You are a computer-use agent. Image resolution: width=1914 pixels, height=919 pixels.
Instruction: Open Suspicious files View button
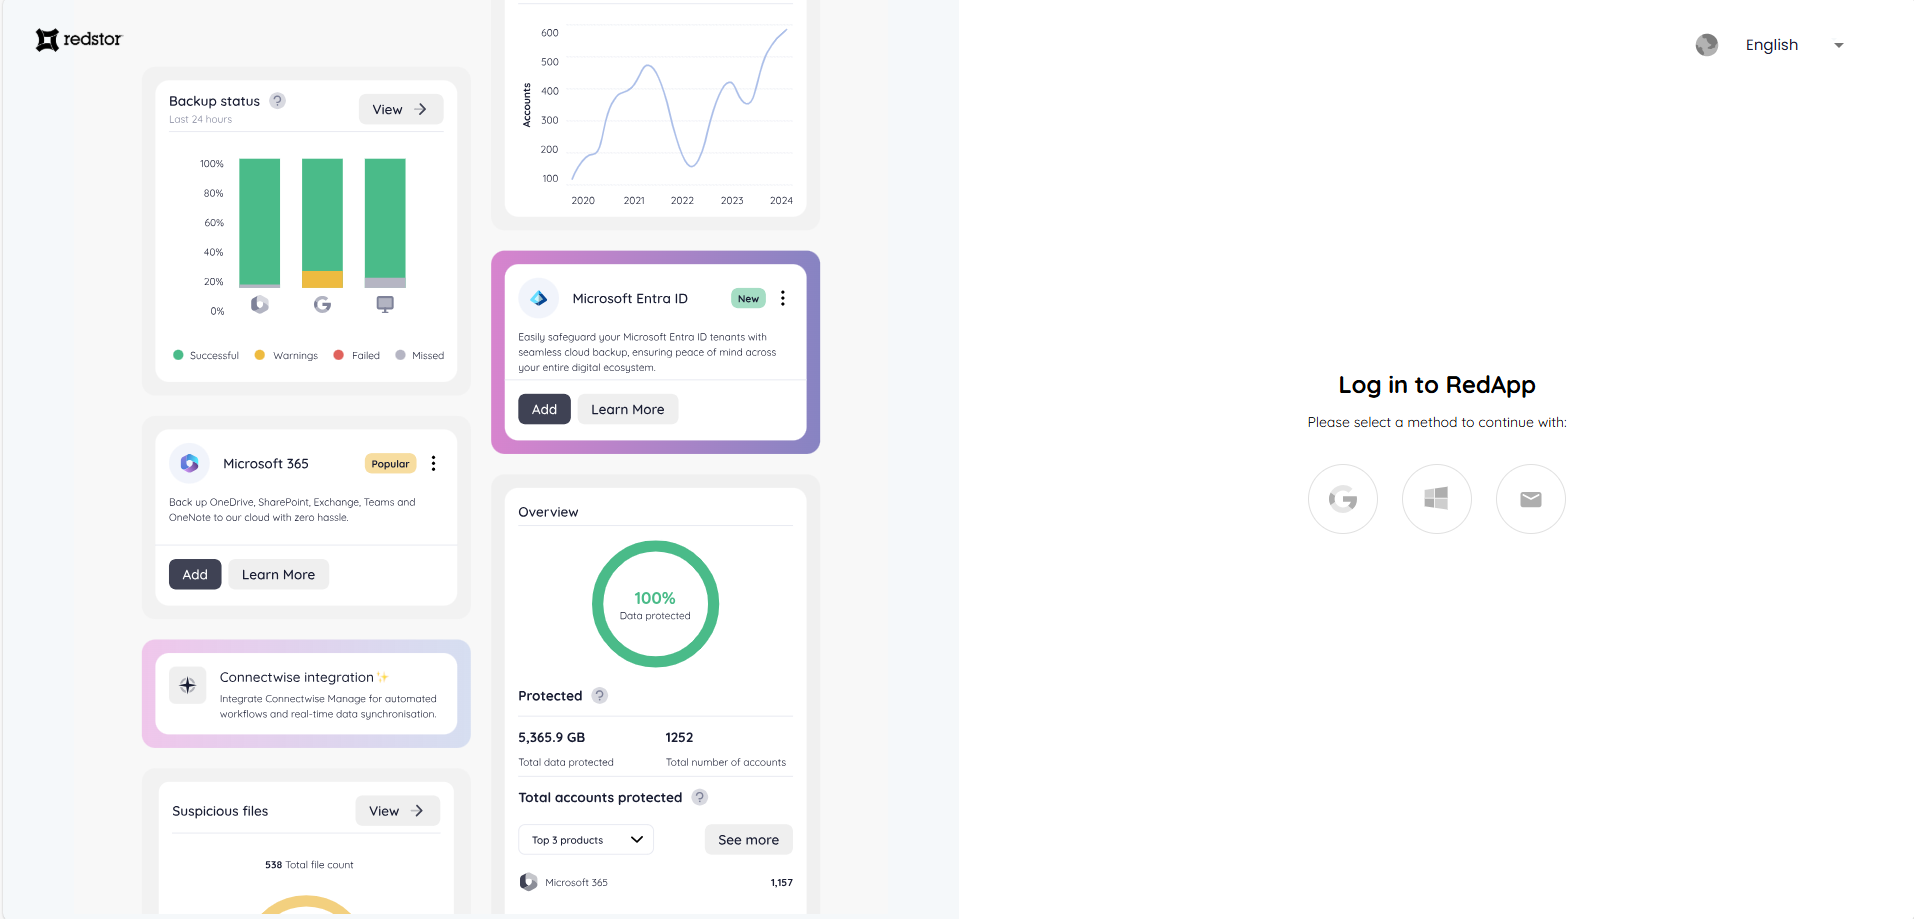[x=397, y=811]
